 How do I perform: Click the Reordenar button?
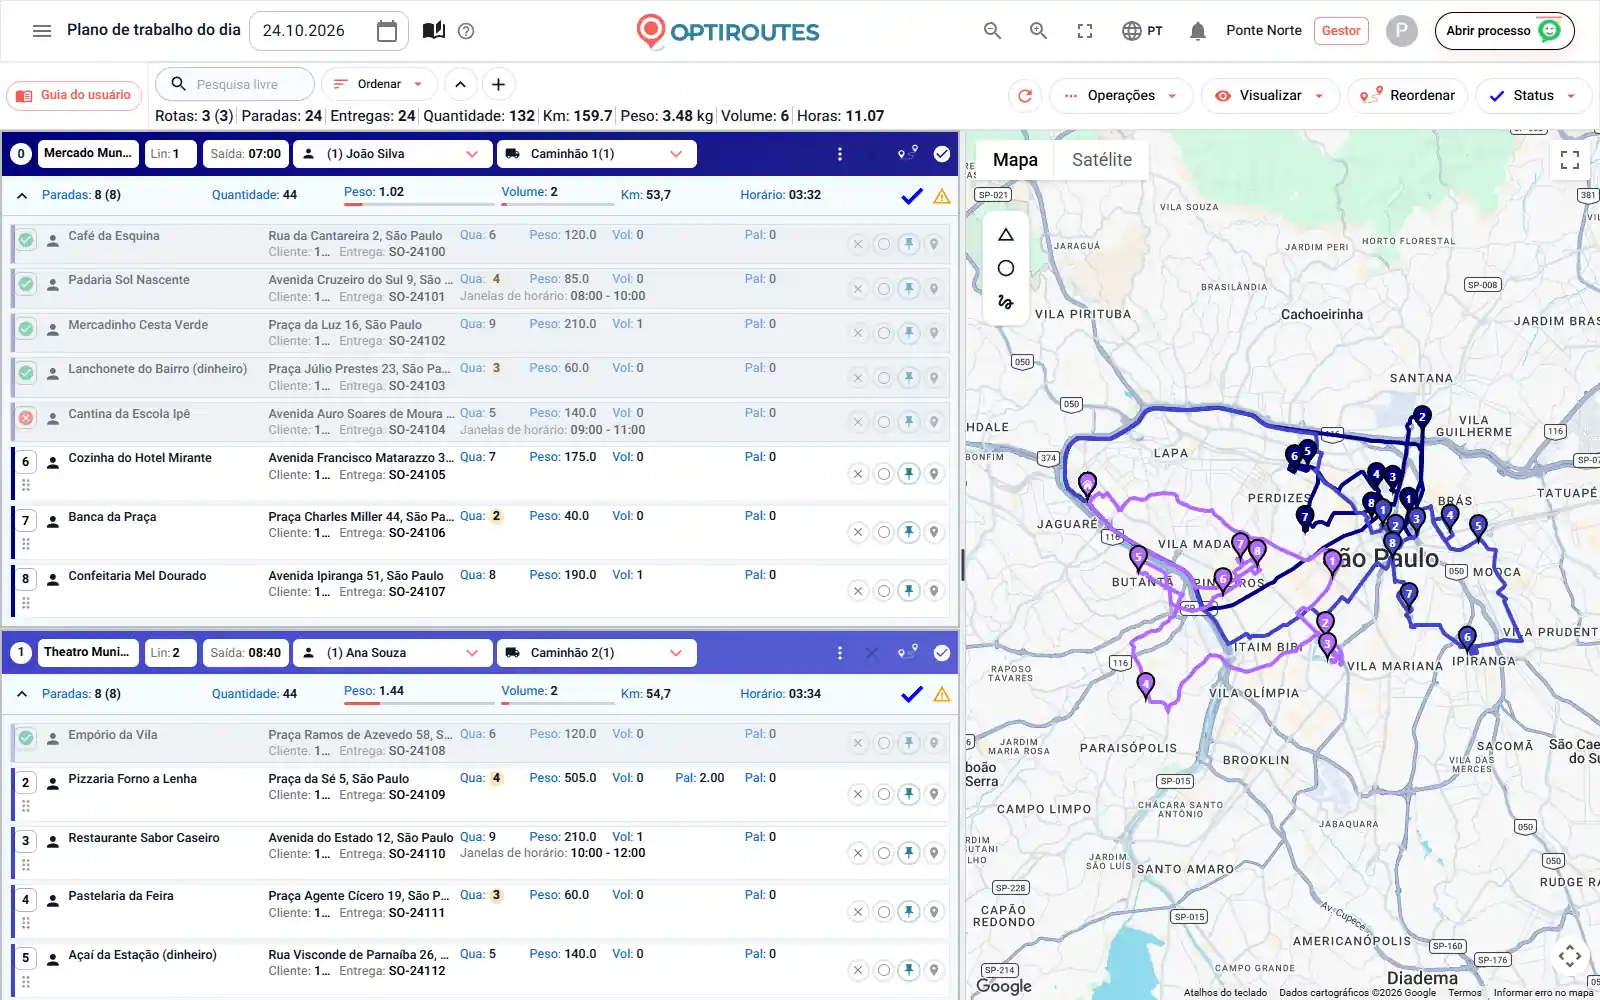pyautogui.click(x=1408, y=96)
